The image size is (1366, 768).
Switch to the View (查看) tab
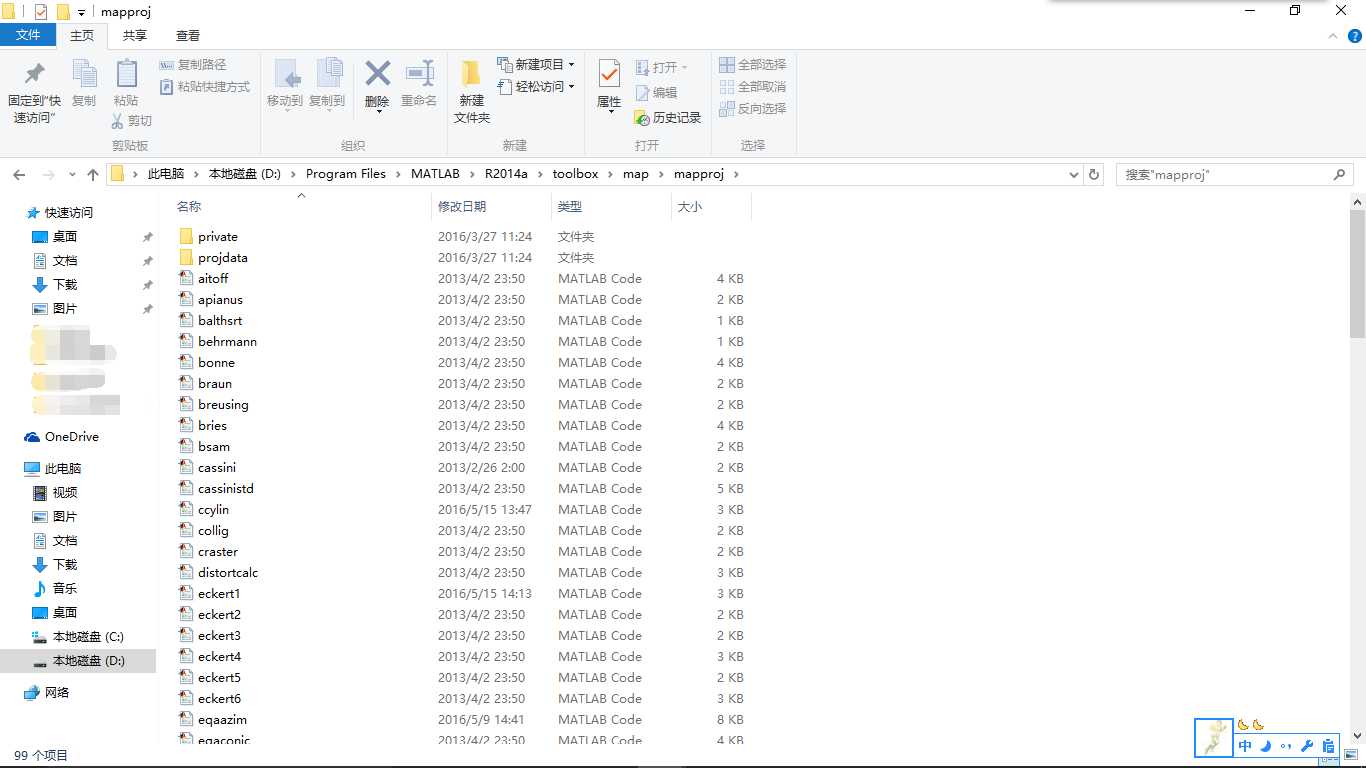pos(188,35)
